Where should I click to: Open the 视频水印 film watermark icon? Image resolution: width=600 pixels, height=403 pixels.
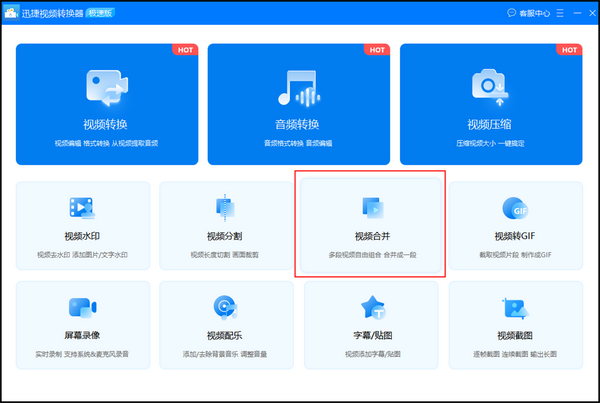pos(83,208)
